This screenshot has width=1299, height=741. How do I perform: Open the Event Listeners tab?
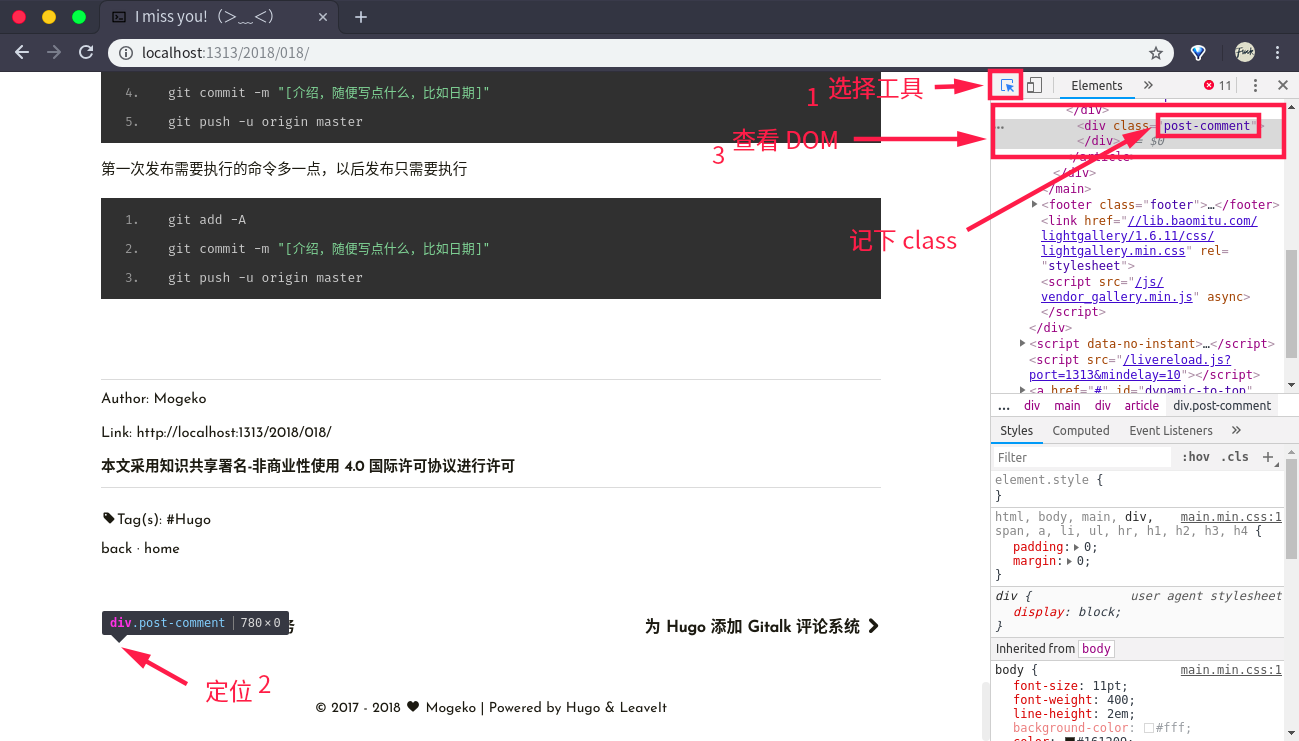pos(1171,431)
